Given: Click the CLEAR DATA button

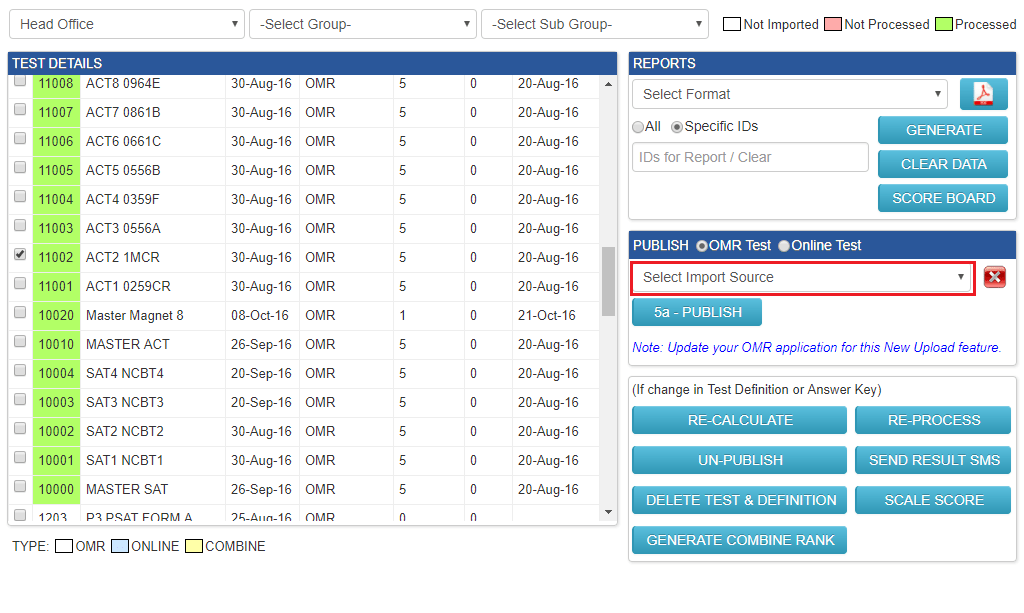Looking at the screenshot, I should pos(943,164).
